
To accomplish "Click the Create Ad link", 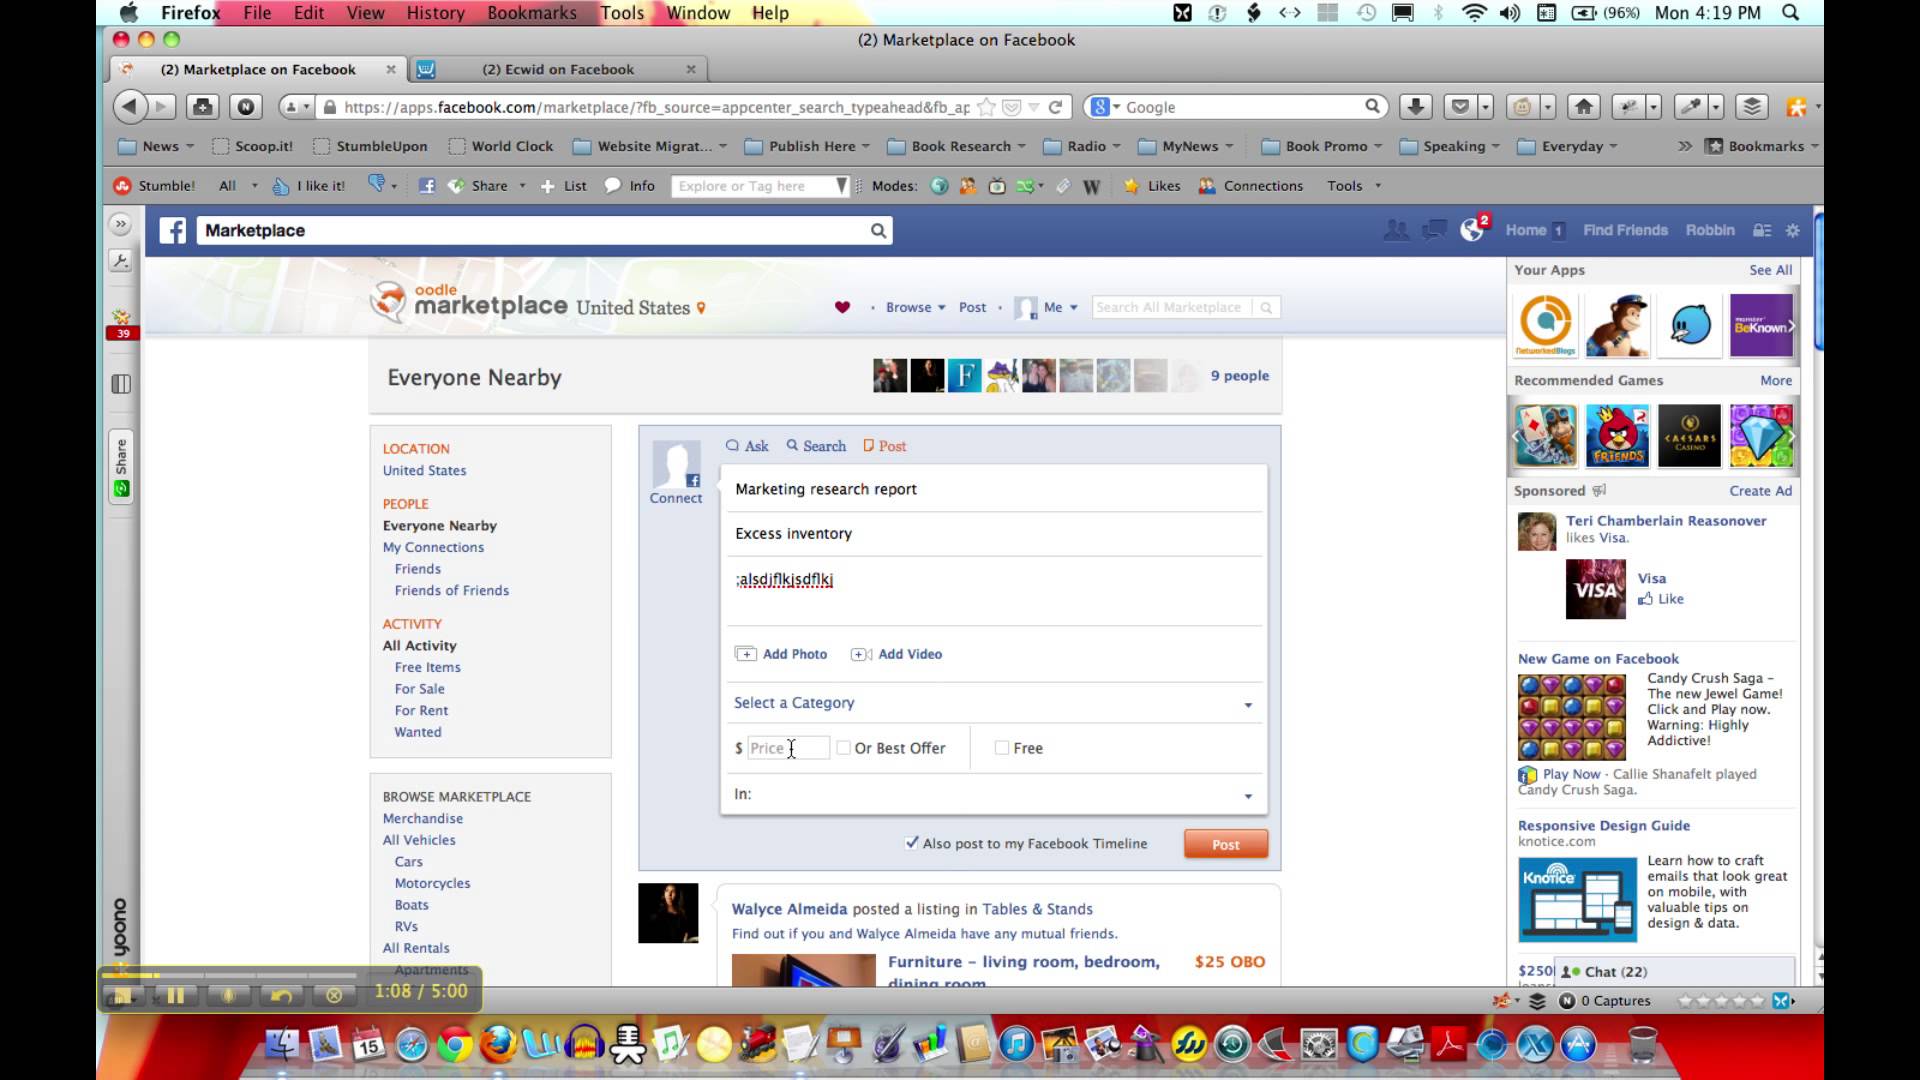I will point(1760,491).
